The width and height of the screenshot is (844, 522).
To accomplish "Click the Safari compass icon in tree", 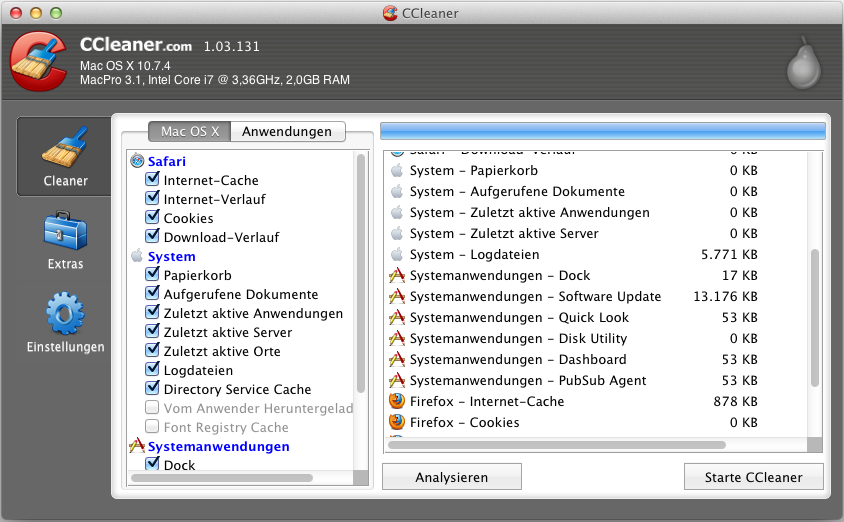I will (137, 160).
